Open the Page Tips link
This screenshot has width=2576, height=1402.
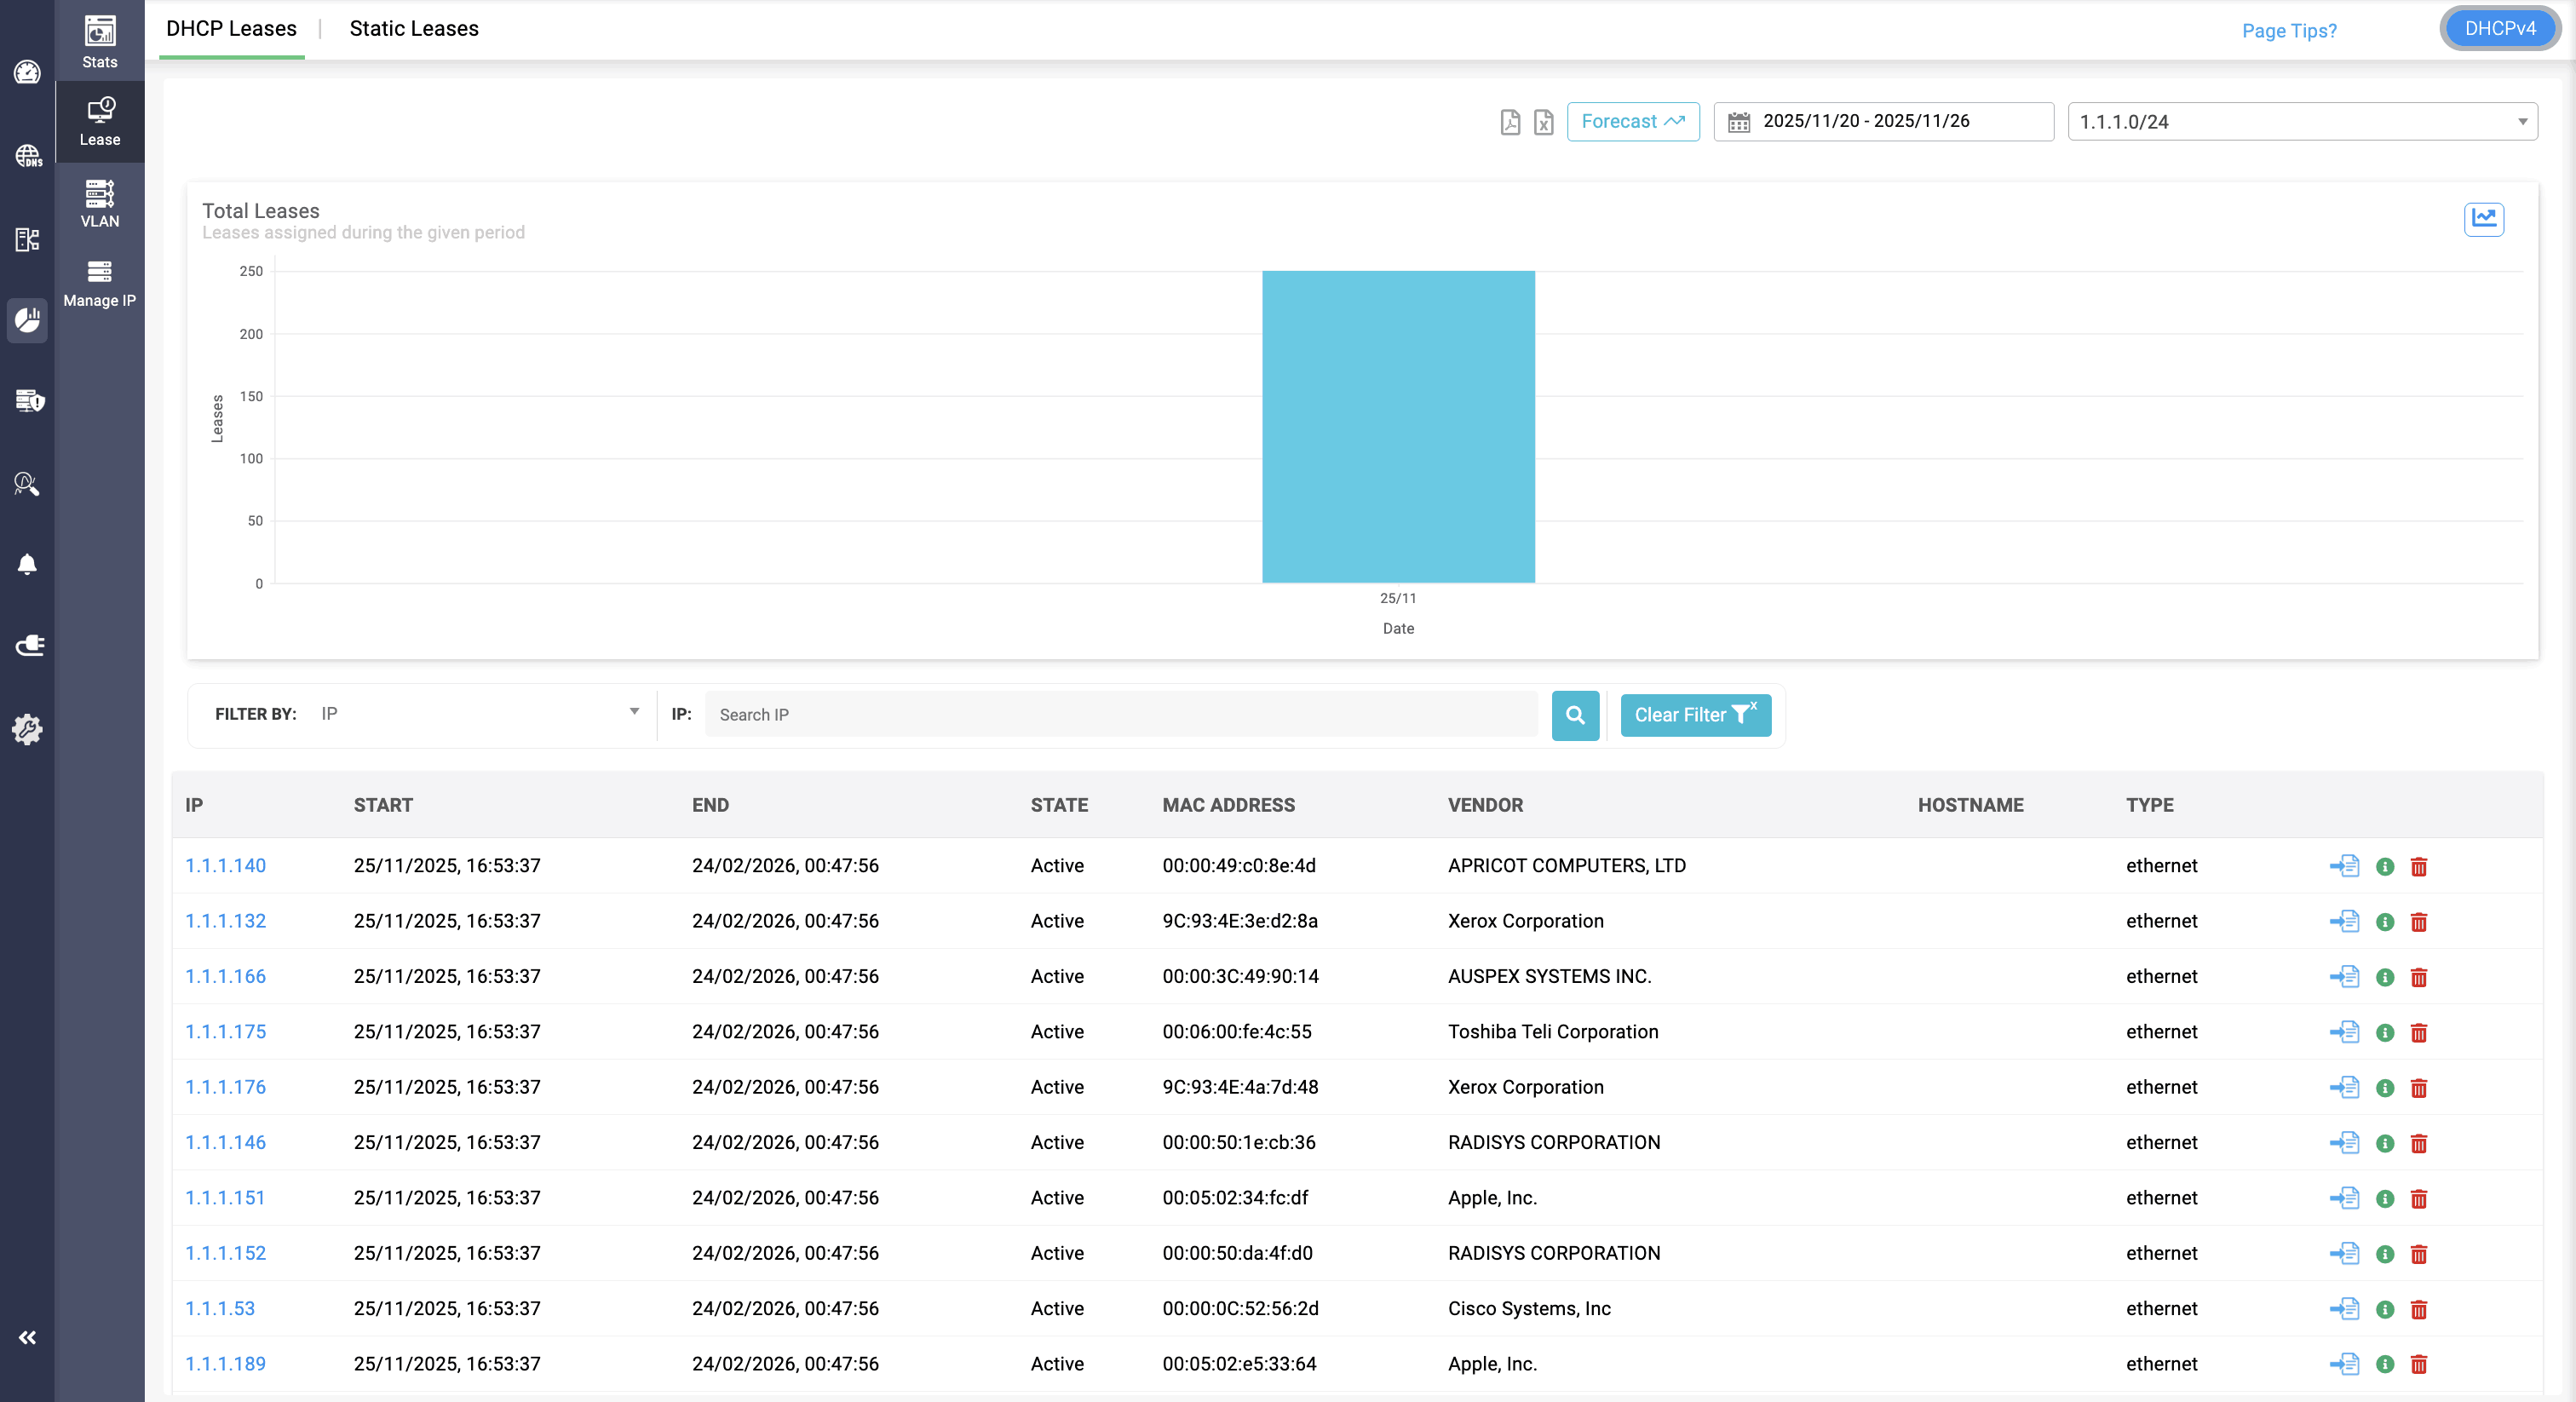(2288, 31)
